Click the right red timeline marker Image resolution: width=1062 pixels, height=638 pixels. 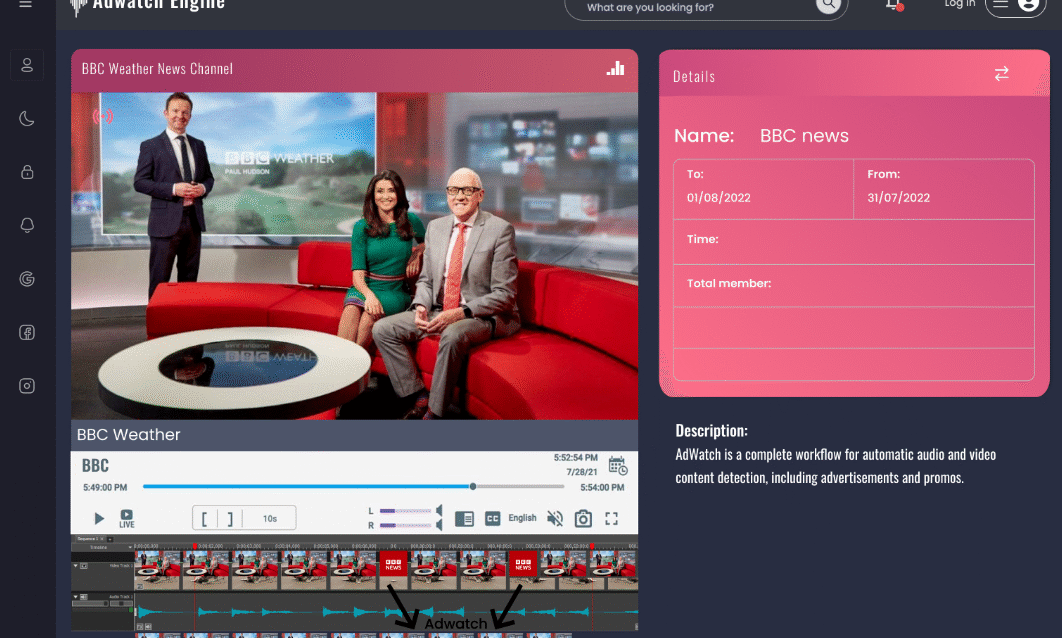591,546
